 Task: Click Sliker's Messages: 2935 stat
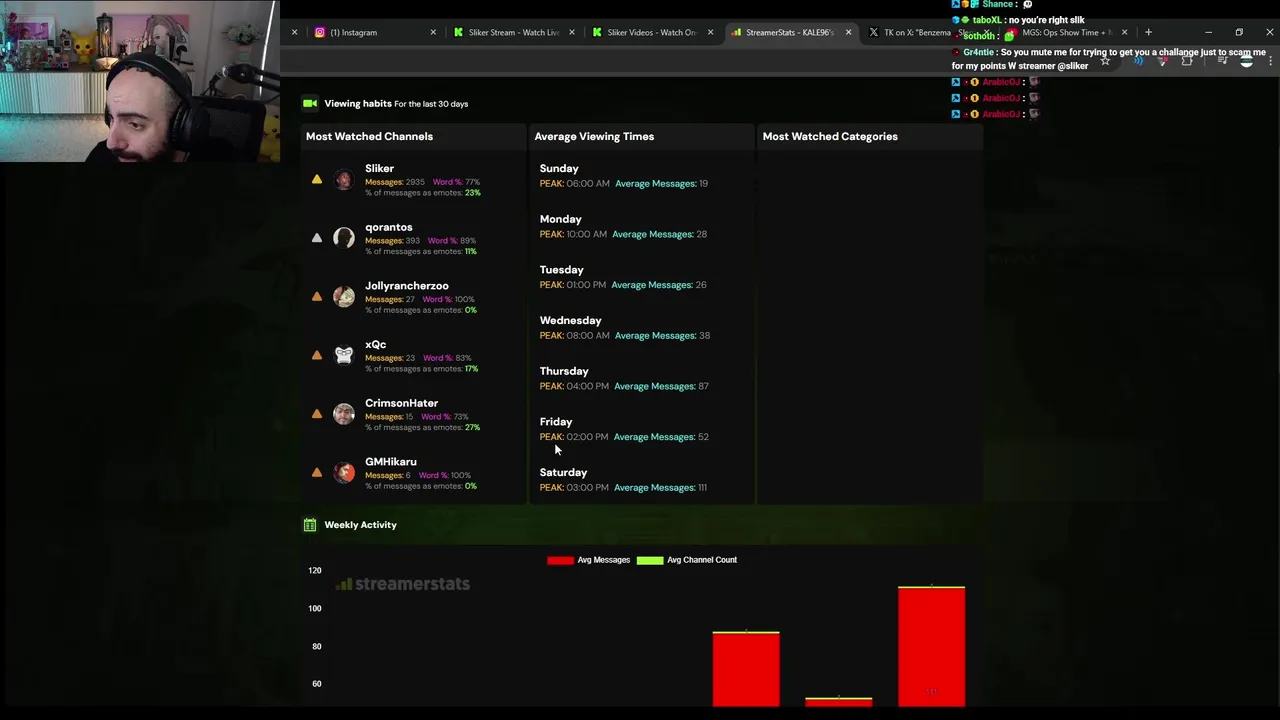pyautogui.click(x=395, y=182)
